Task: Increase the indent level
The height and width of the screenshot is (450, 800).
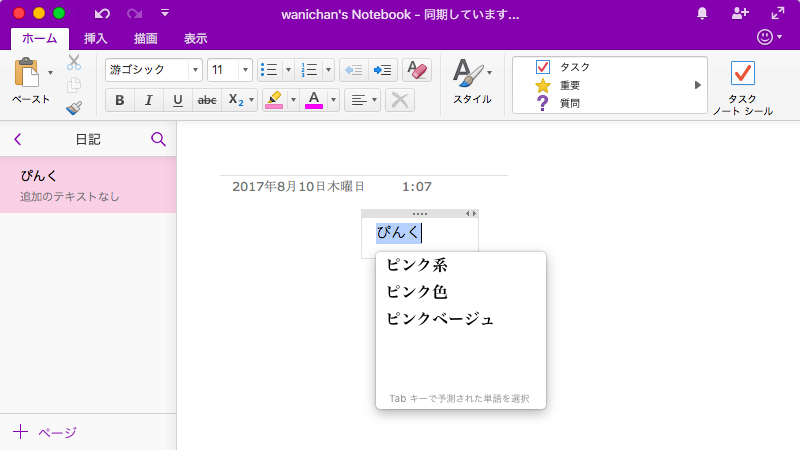Action: point(383,70)
